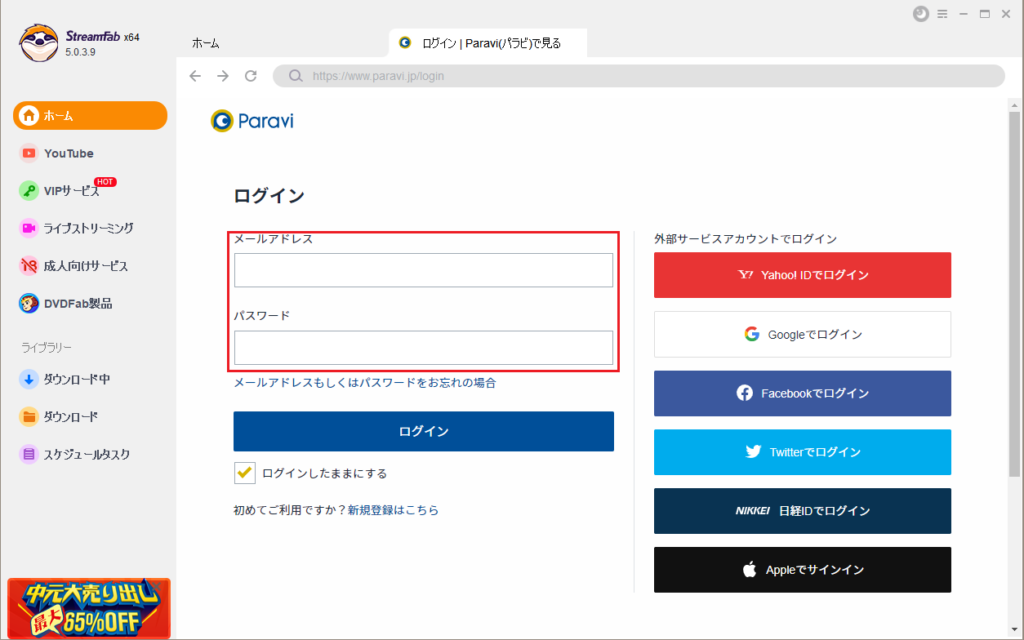Open the forgot email or password link
The image size is (1024, 640).
[365, 383]
